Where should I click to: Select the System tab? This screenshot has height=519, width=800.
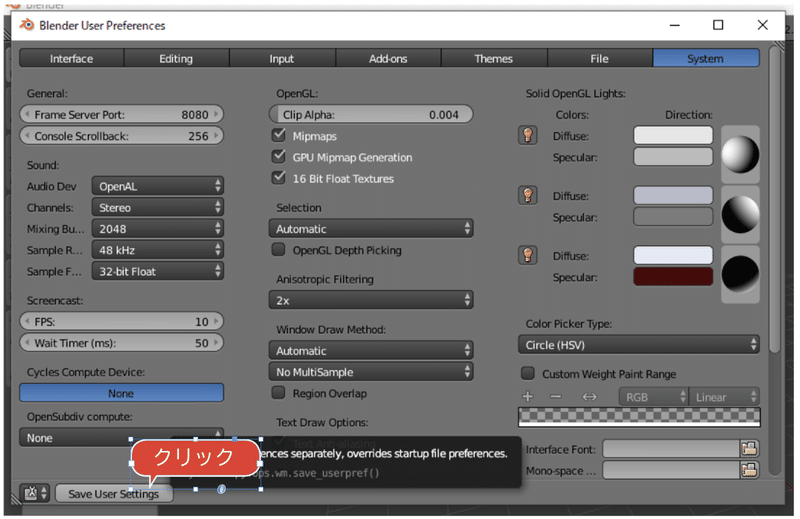click(706, 58)
